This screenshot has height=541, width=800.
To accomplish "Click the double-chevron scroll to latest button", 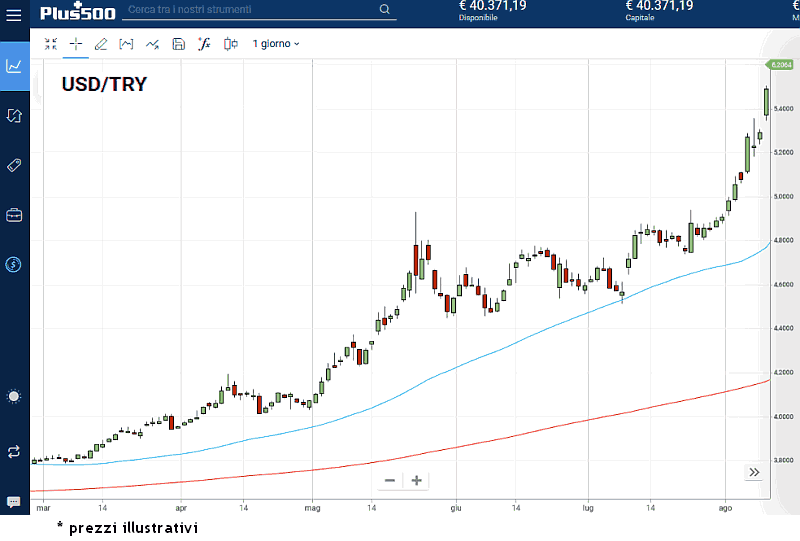I will [x=754, y=473].
